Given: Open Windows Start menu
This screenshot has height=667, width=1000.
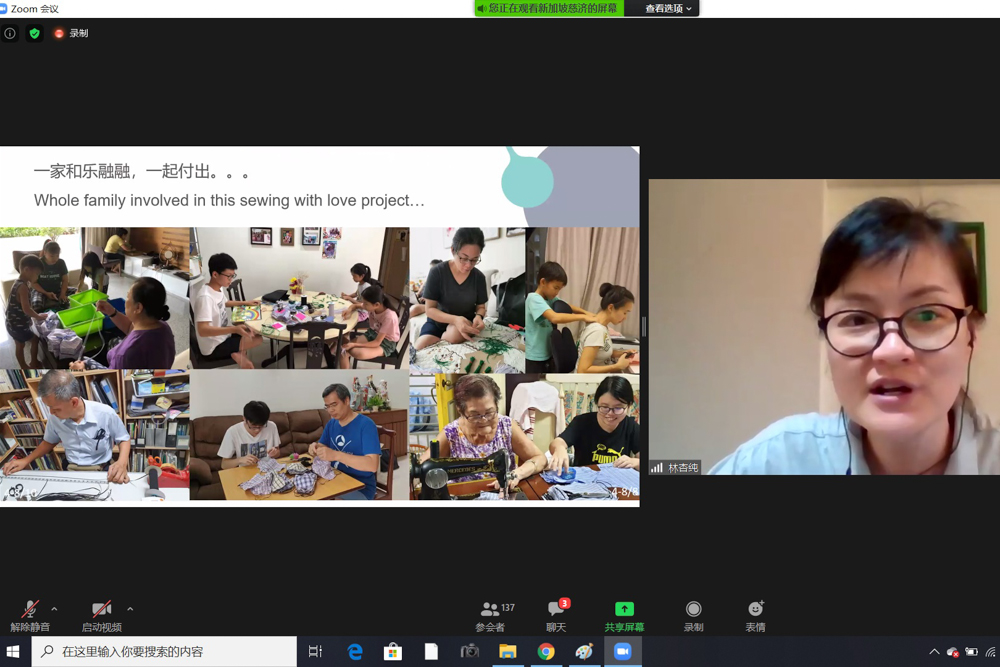Looking at the screenshot, I should click(x=14, y=652).
